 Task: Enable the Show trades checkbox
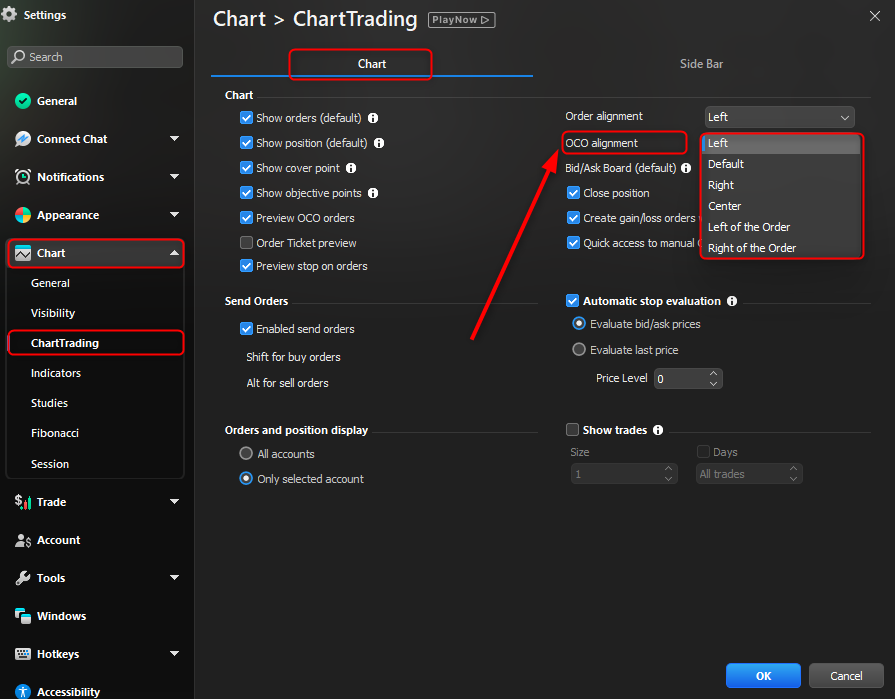(x=573, y=430)
